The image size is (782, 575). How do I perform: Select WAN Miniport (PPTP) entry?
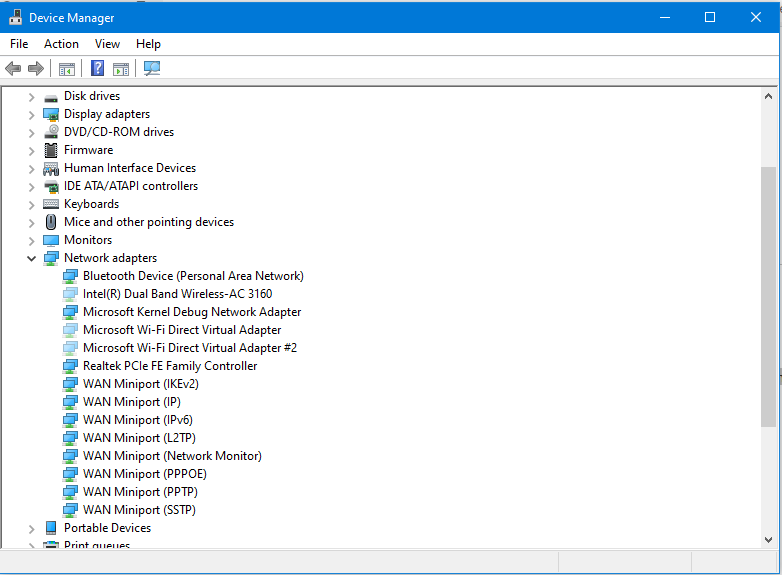tap(140, 492)
